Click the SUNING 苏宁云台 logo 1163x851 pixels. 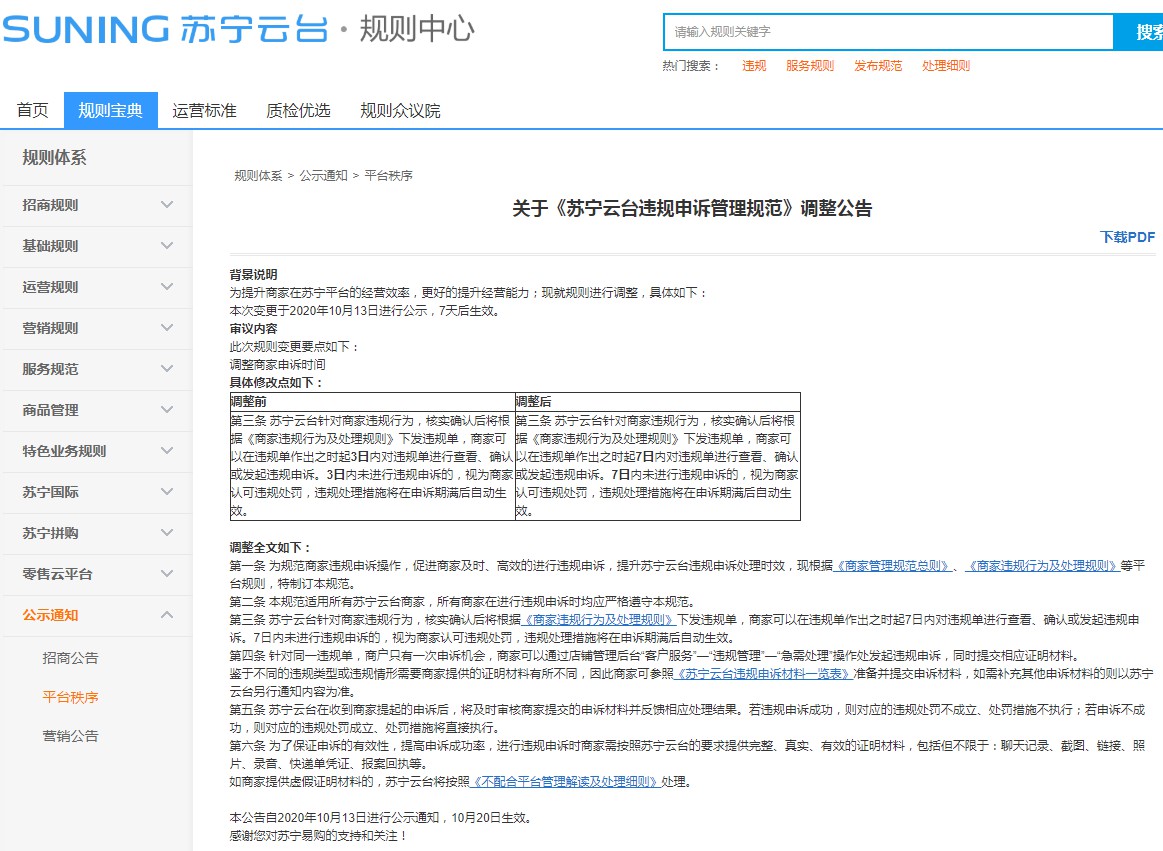[165, 30]
